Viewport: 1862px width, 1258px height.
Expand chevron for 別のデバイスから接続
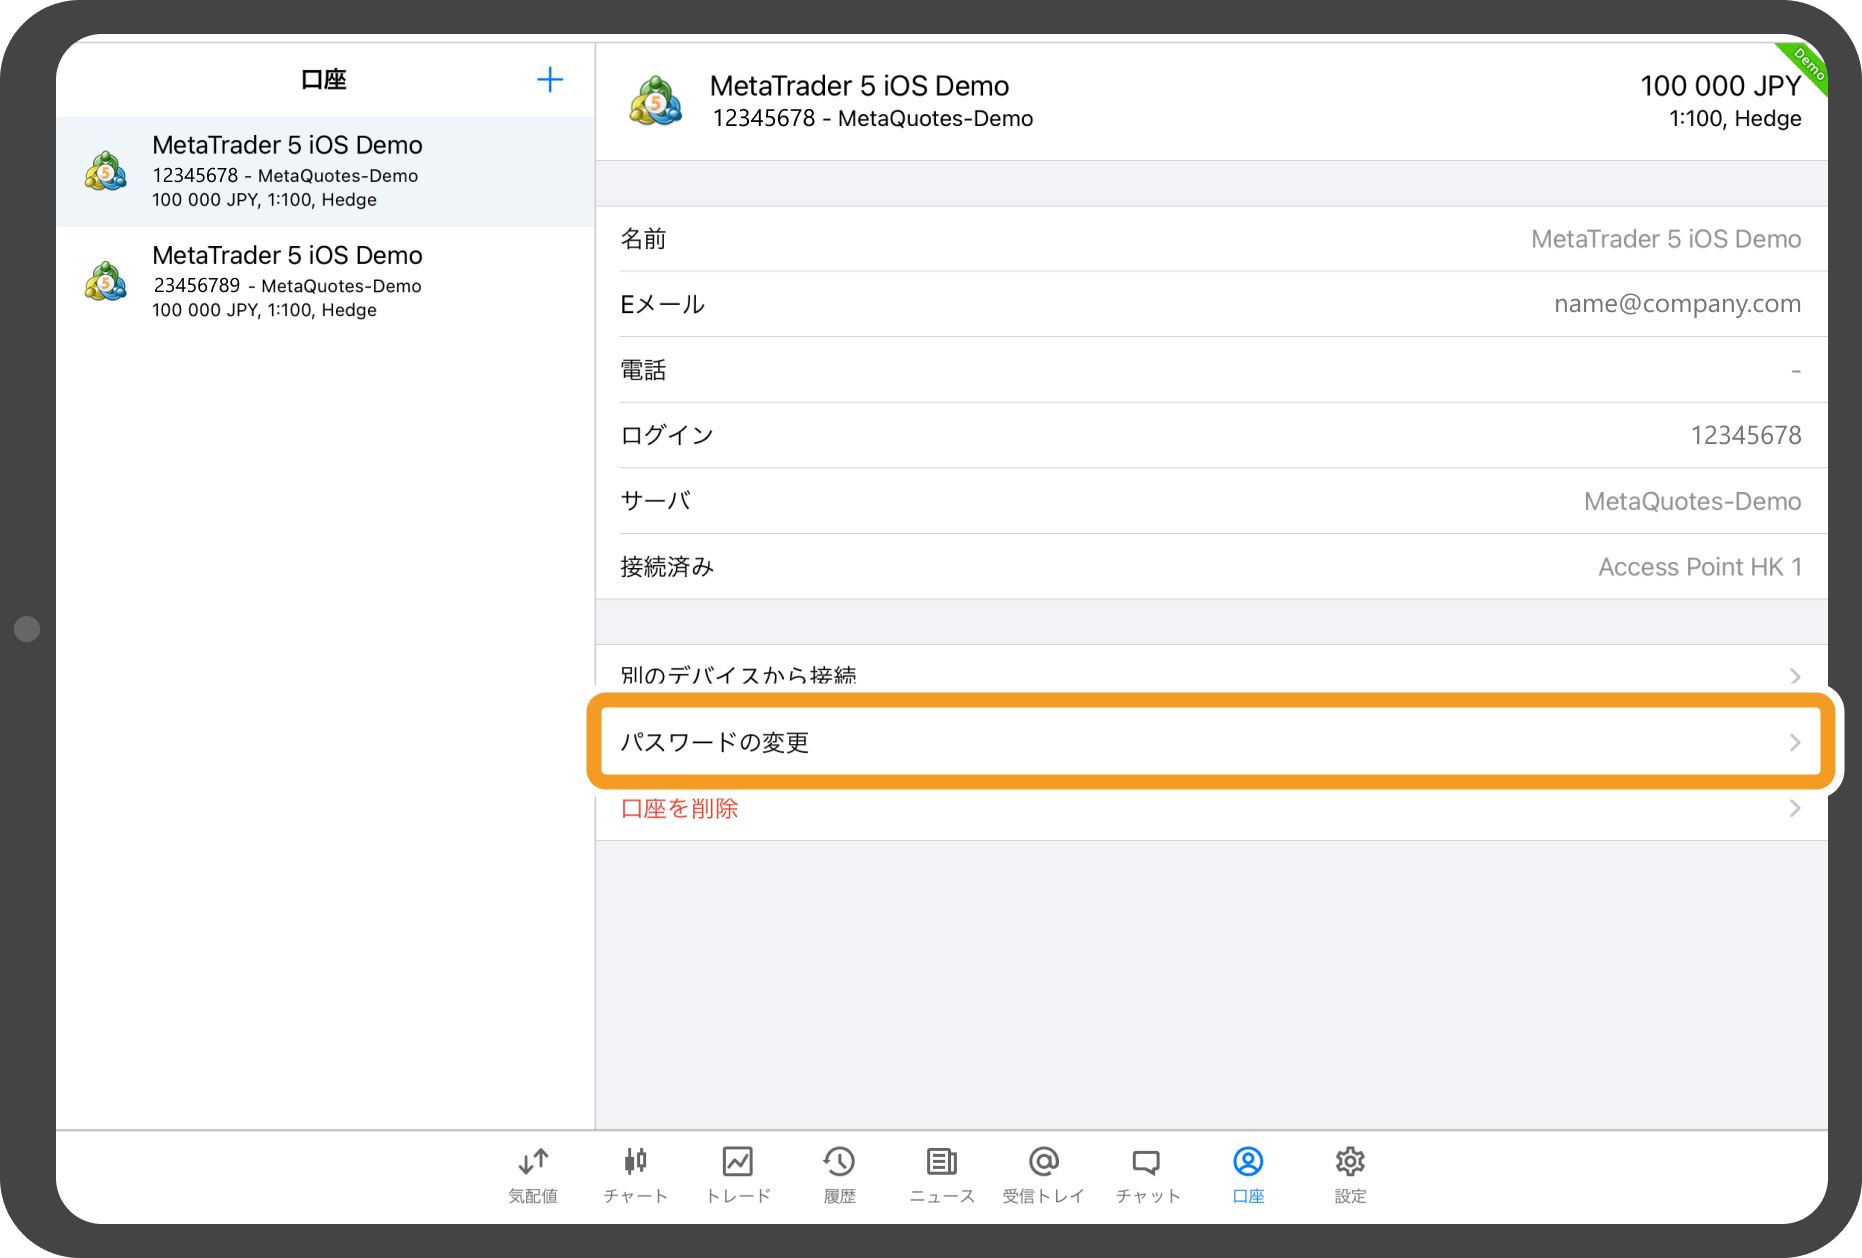tap(1795, 676)
